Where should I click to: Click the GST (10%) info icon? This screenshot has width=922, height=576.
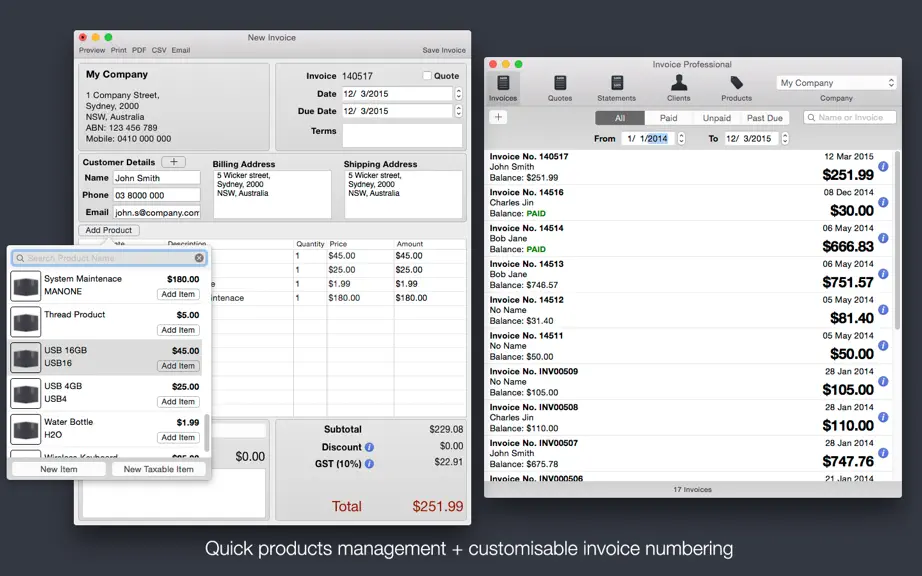(369, 464)
